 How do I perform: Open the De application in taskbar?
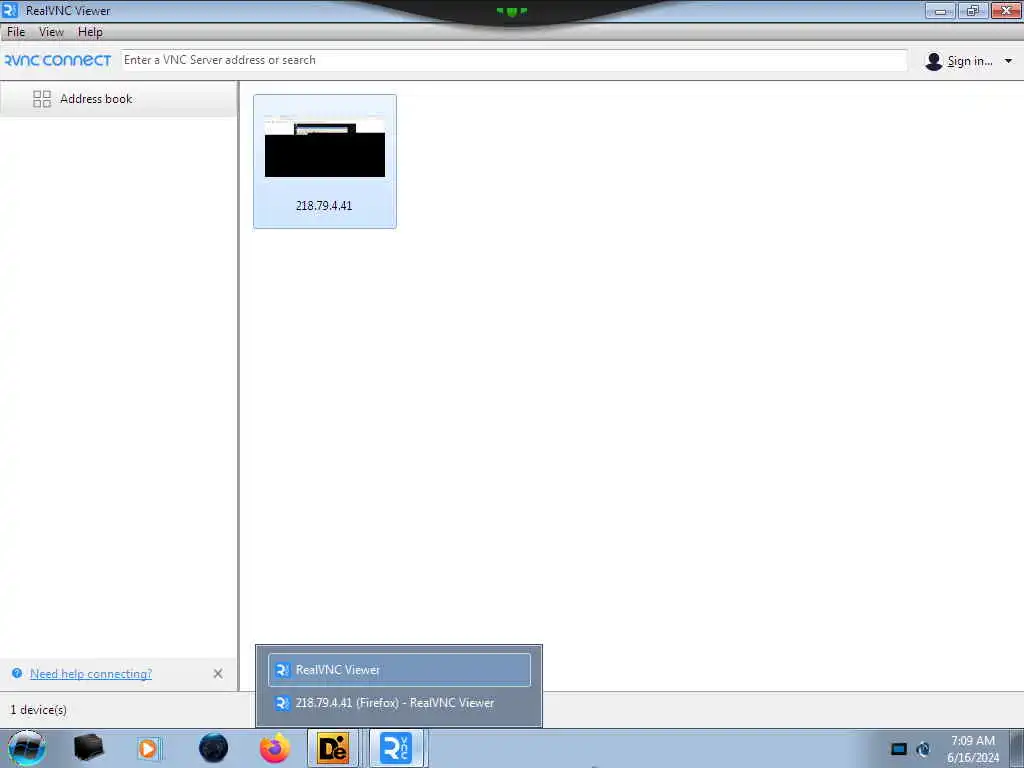(332, 748)
